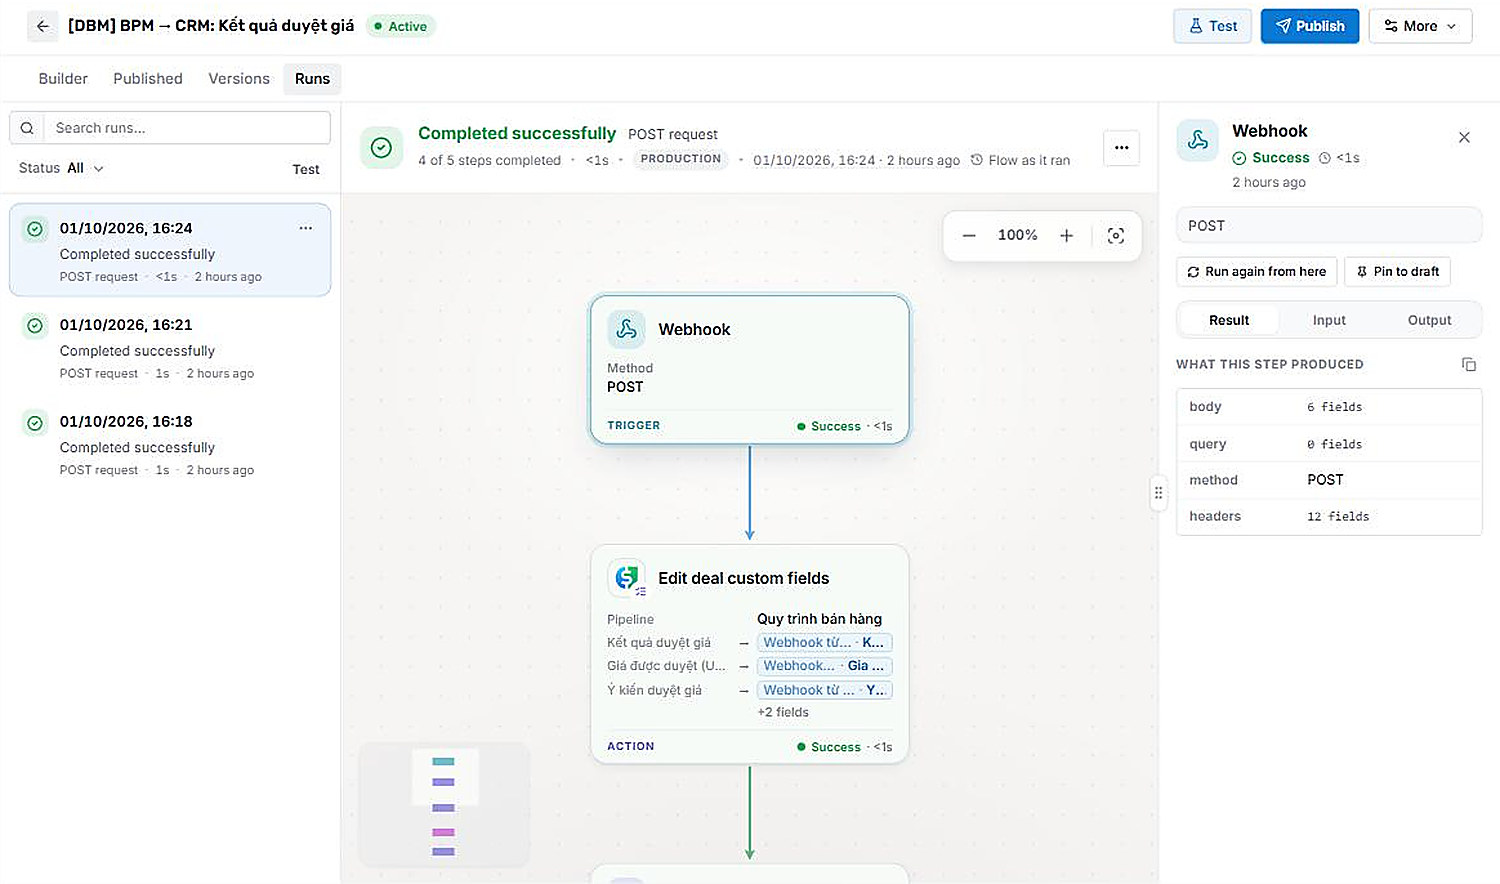Viewport: 1500px width, 884px height.
Task: Click the Publish button
Action: [x=1310, y=26]
